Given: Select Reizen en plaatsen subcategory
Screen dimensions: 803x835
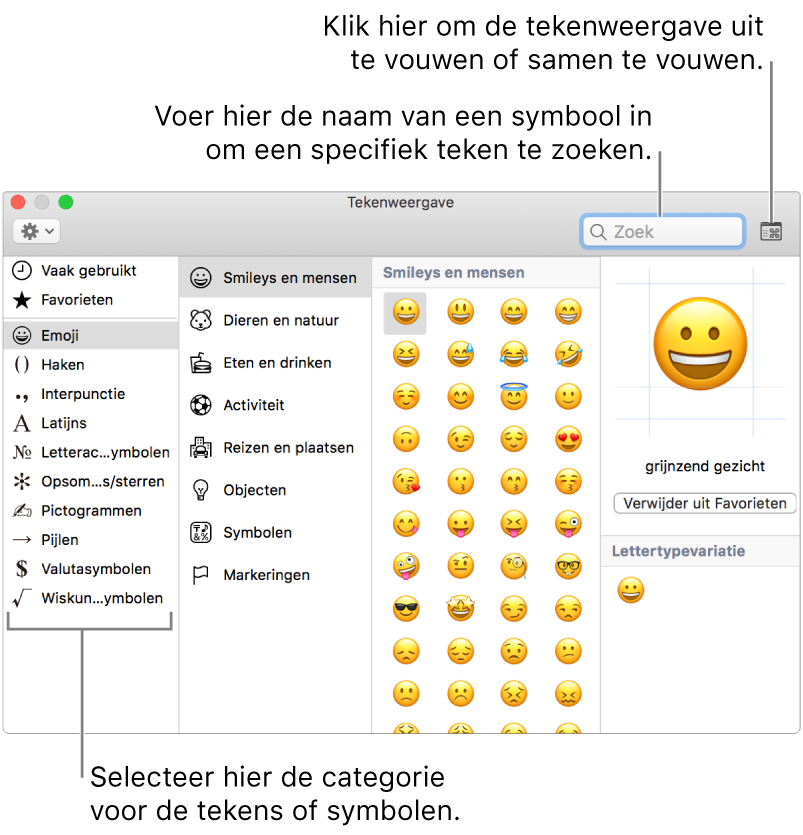Looking at the screenshot, I should click(x=275, y=448).
